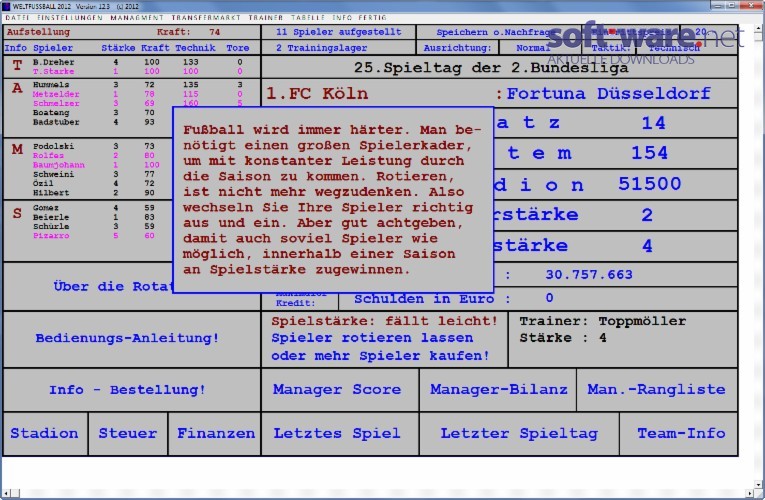765x500 pixels.
Task: Select striker Gomez
Action: click(45, 208)
